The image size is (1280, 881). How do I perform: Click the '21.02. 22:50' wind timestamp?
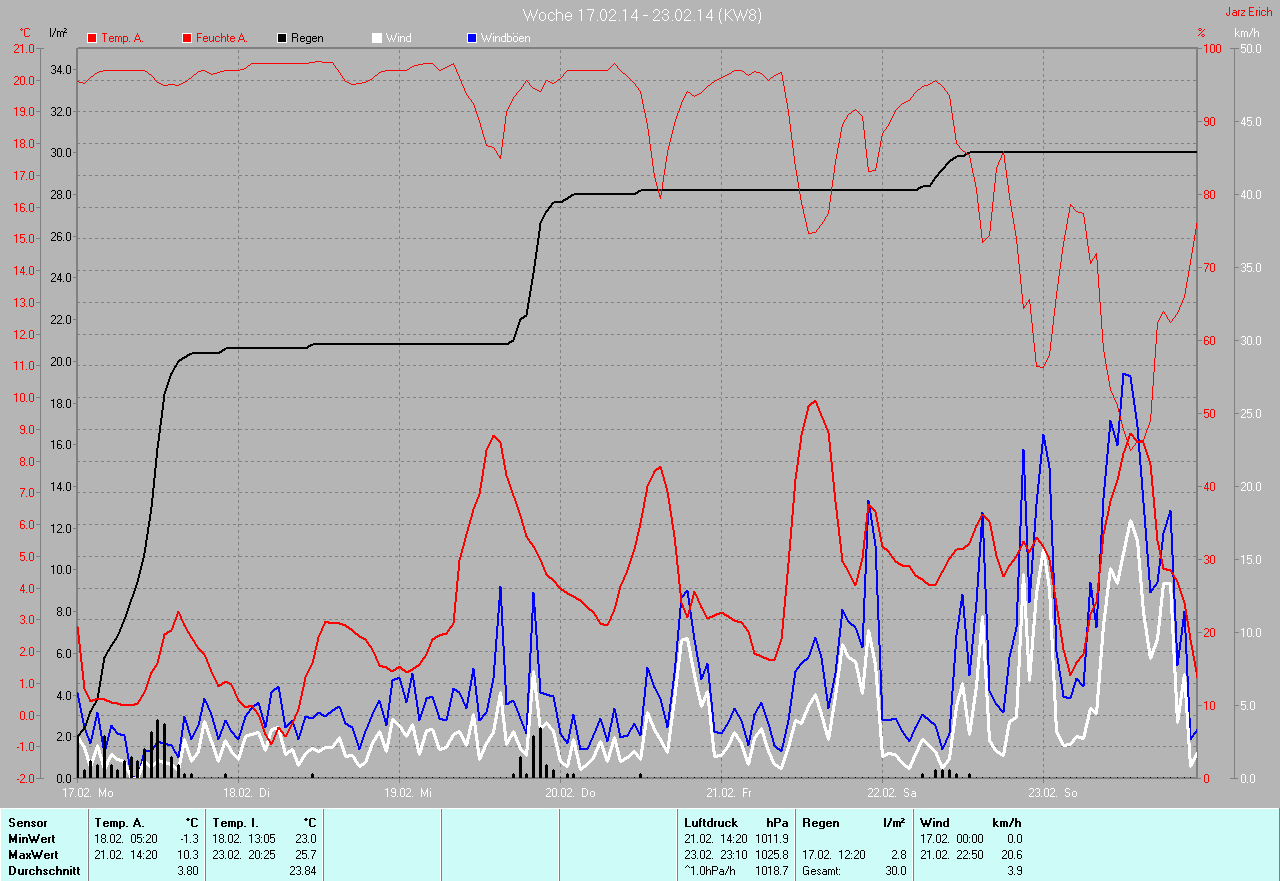pos(952,855)
